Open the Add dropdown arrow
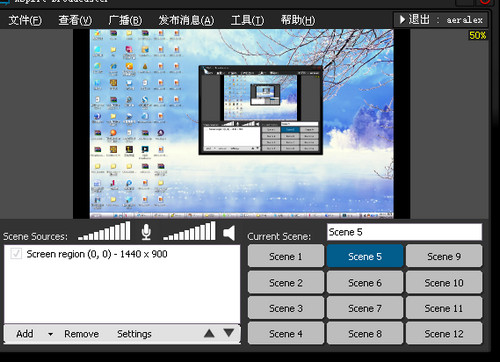The width and height of the screenshot is (500, 362). pyautogui.click(x=50, y=334)
